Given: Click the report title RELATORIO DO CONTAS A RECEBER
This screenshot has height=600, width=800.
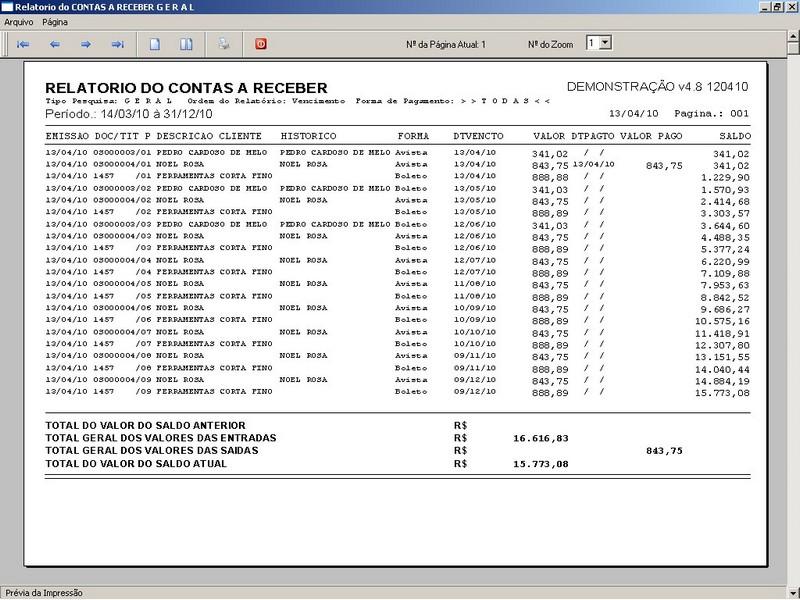Looking at the screenshot, I should click(x=186, y=88).
